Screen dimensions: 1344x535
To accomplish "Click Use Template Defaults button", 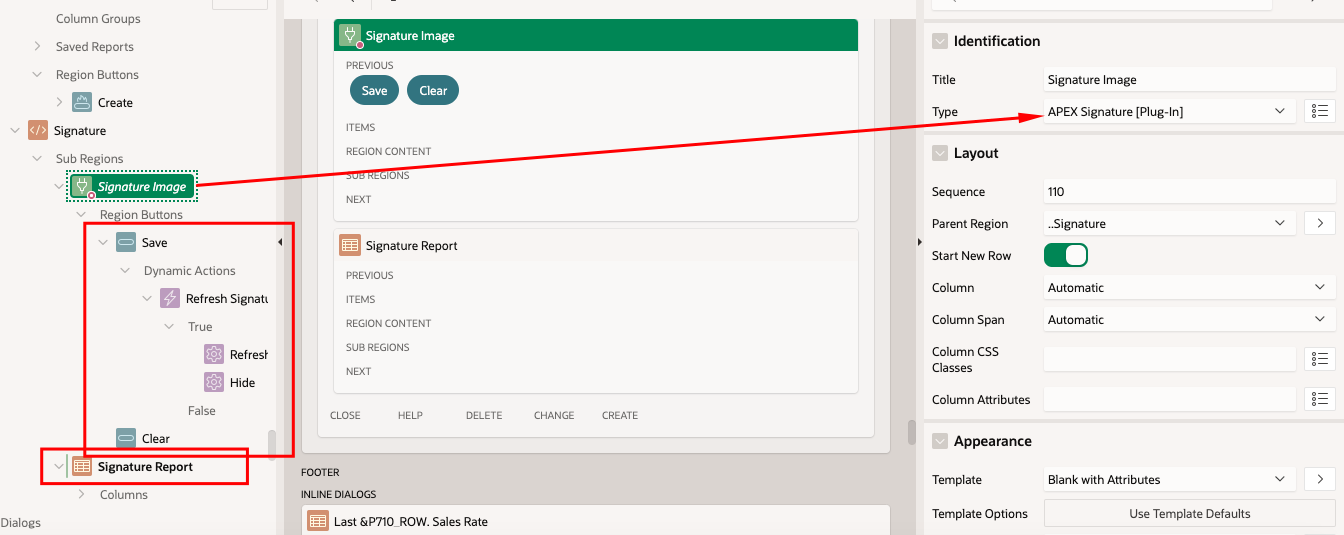I will pos(1190,513).
